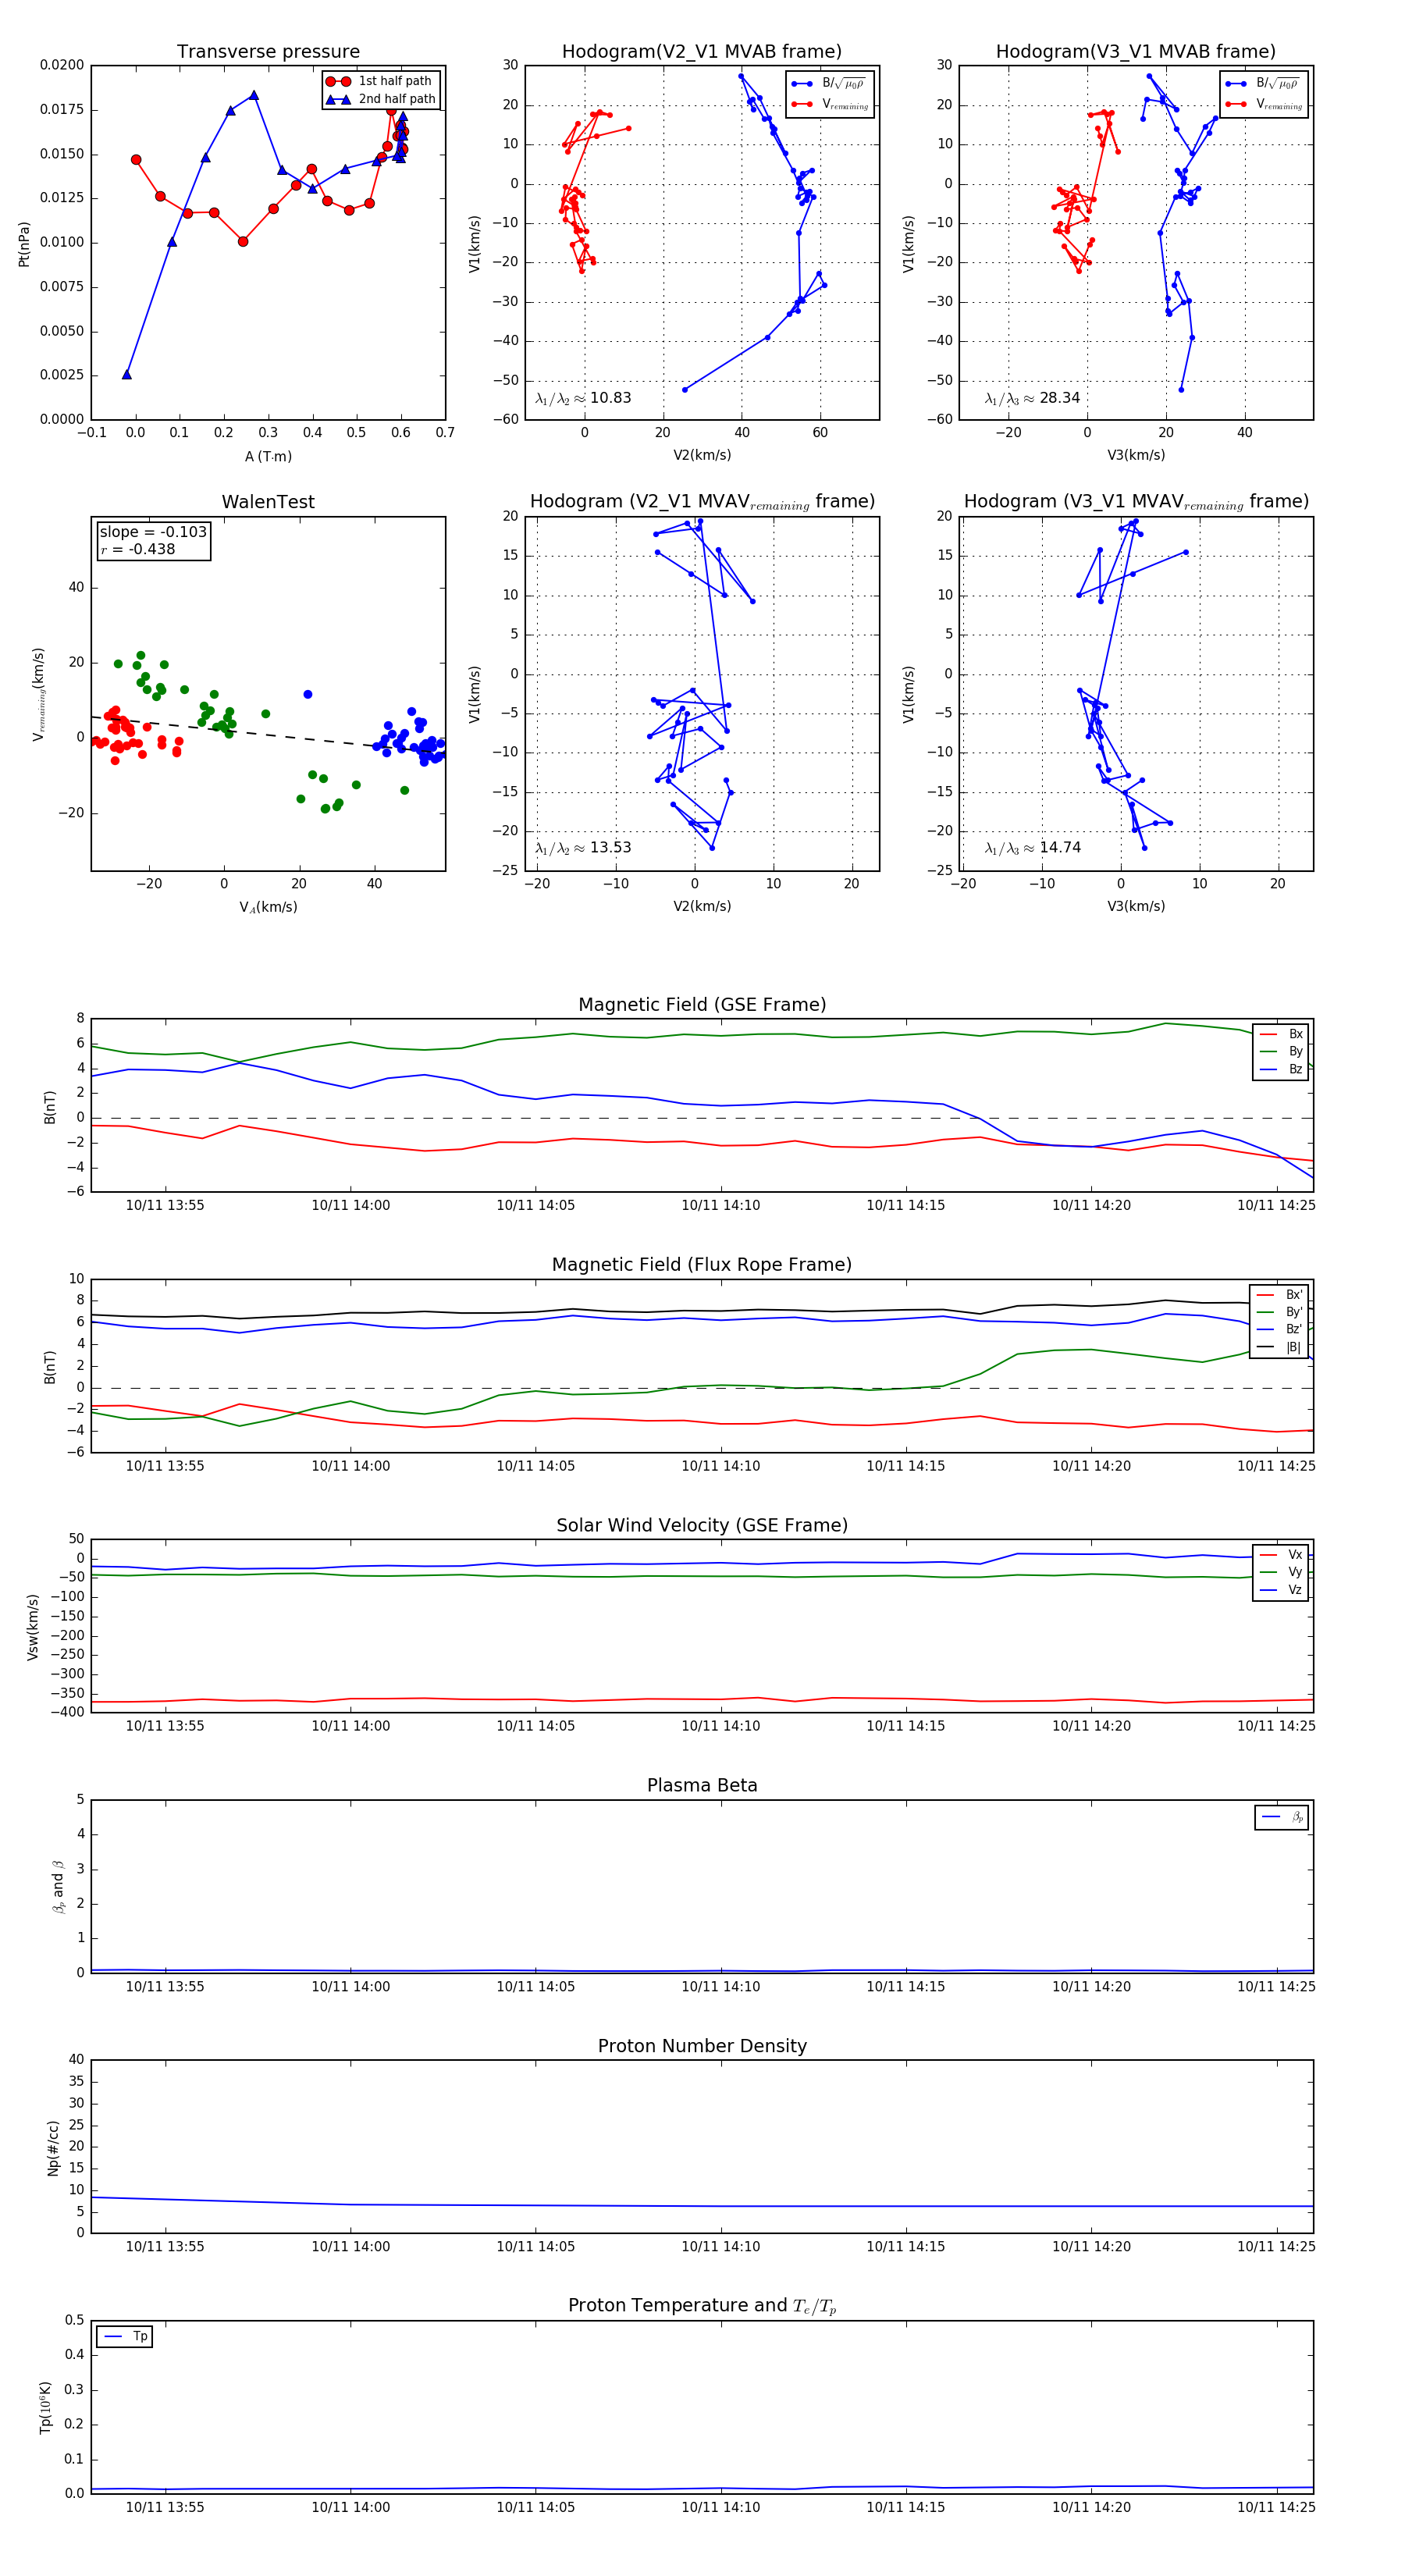Click '10/11 14:25' tick under GSE Magnetic Field plot
This screenshot has width=1405, height=2576.
pos(1276,1206)
